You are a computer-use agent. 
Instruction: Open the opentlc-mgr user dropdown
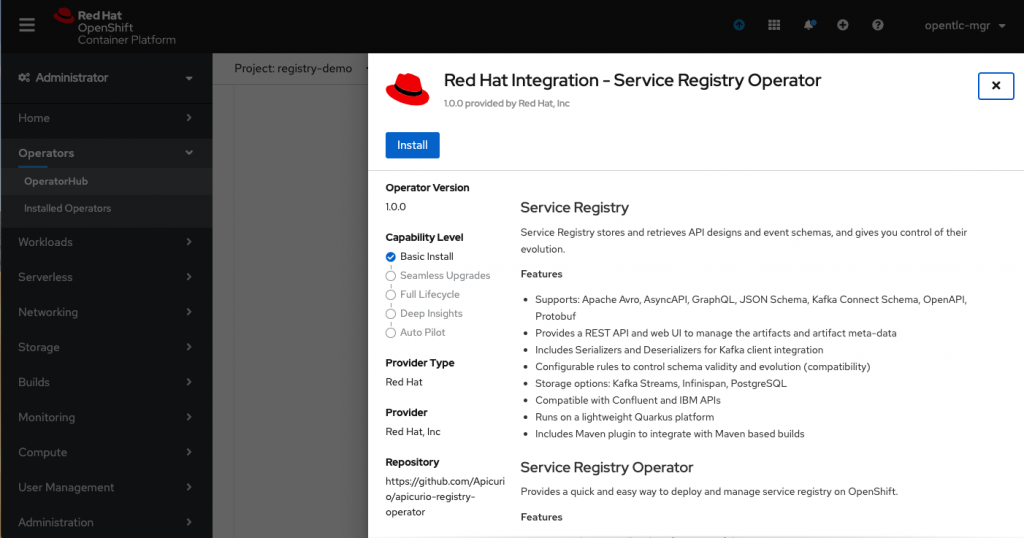[965, 25]
